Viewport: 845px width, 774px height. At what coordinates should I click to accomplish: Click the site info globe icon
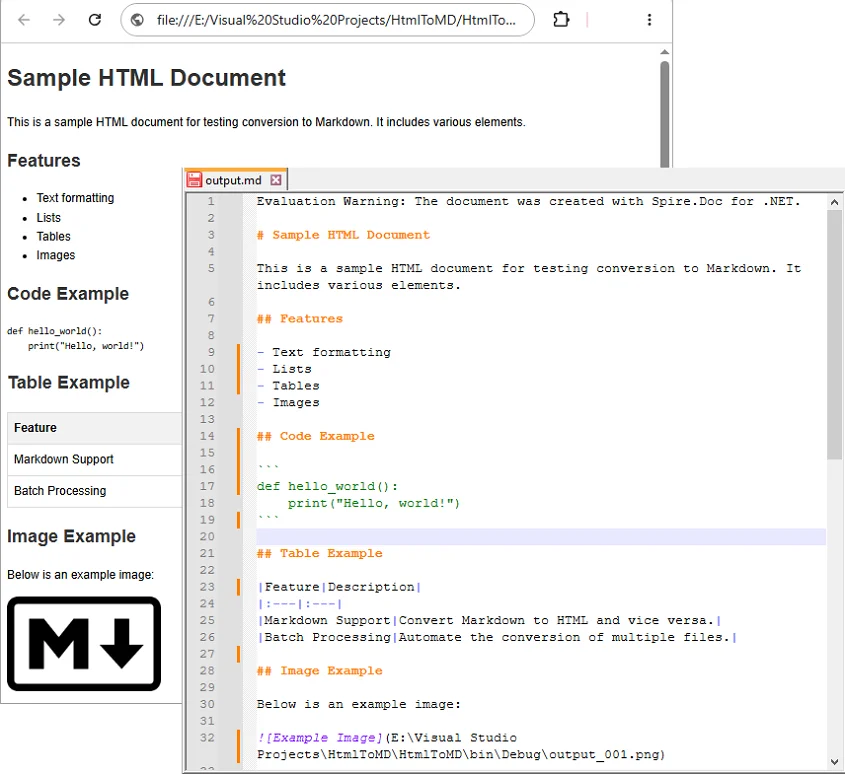coord(137,20)
